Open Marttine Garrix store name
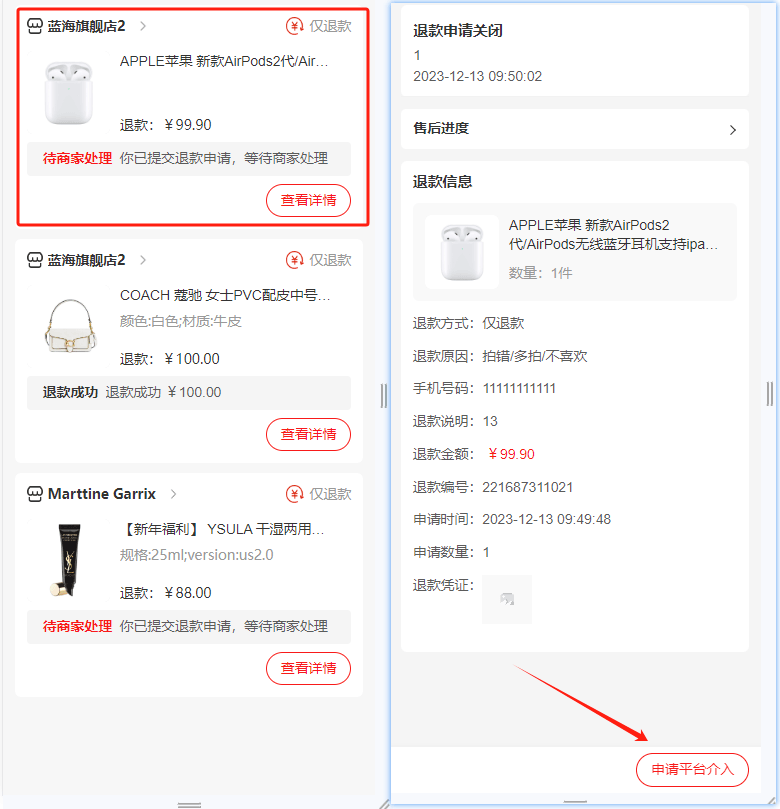This screenshot has height=809, width=780. (x=102, y=494)
